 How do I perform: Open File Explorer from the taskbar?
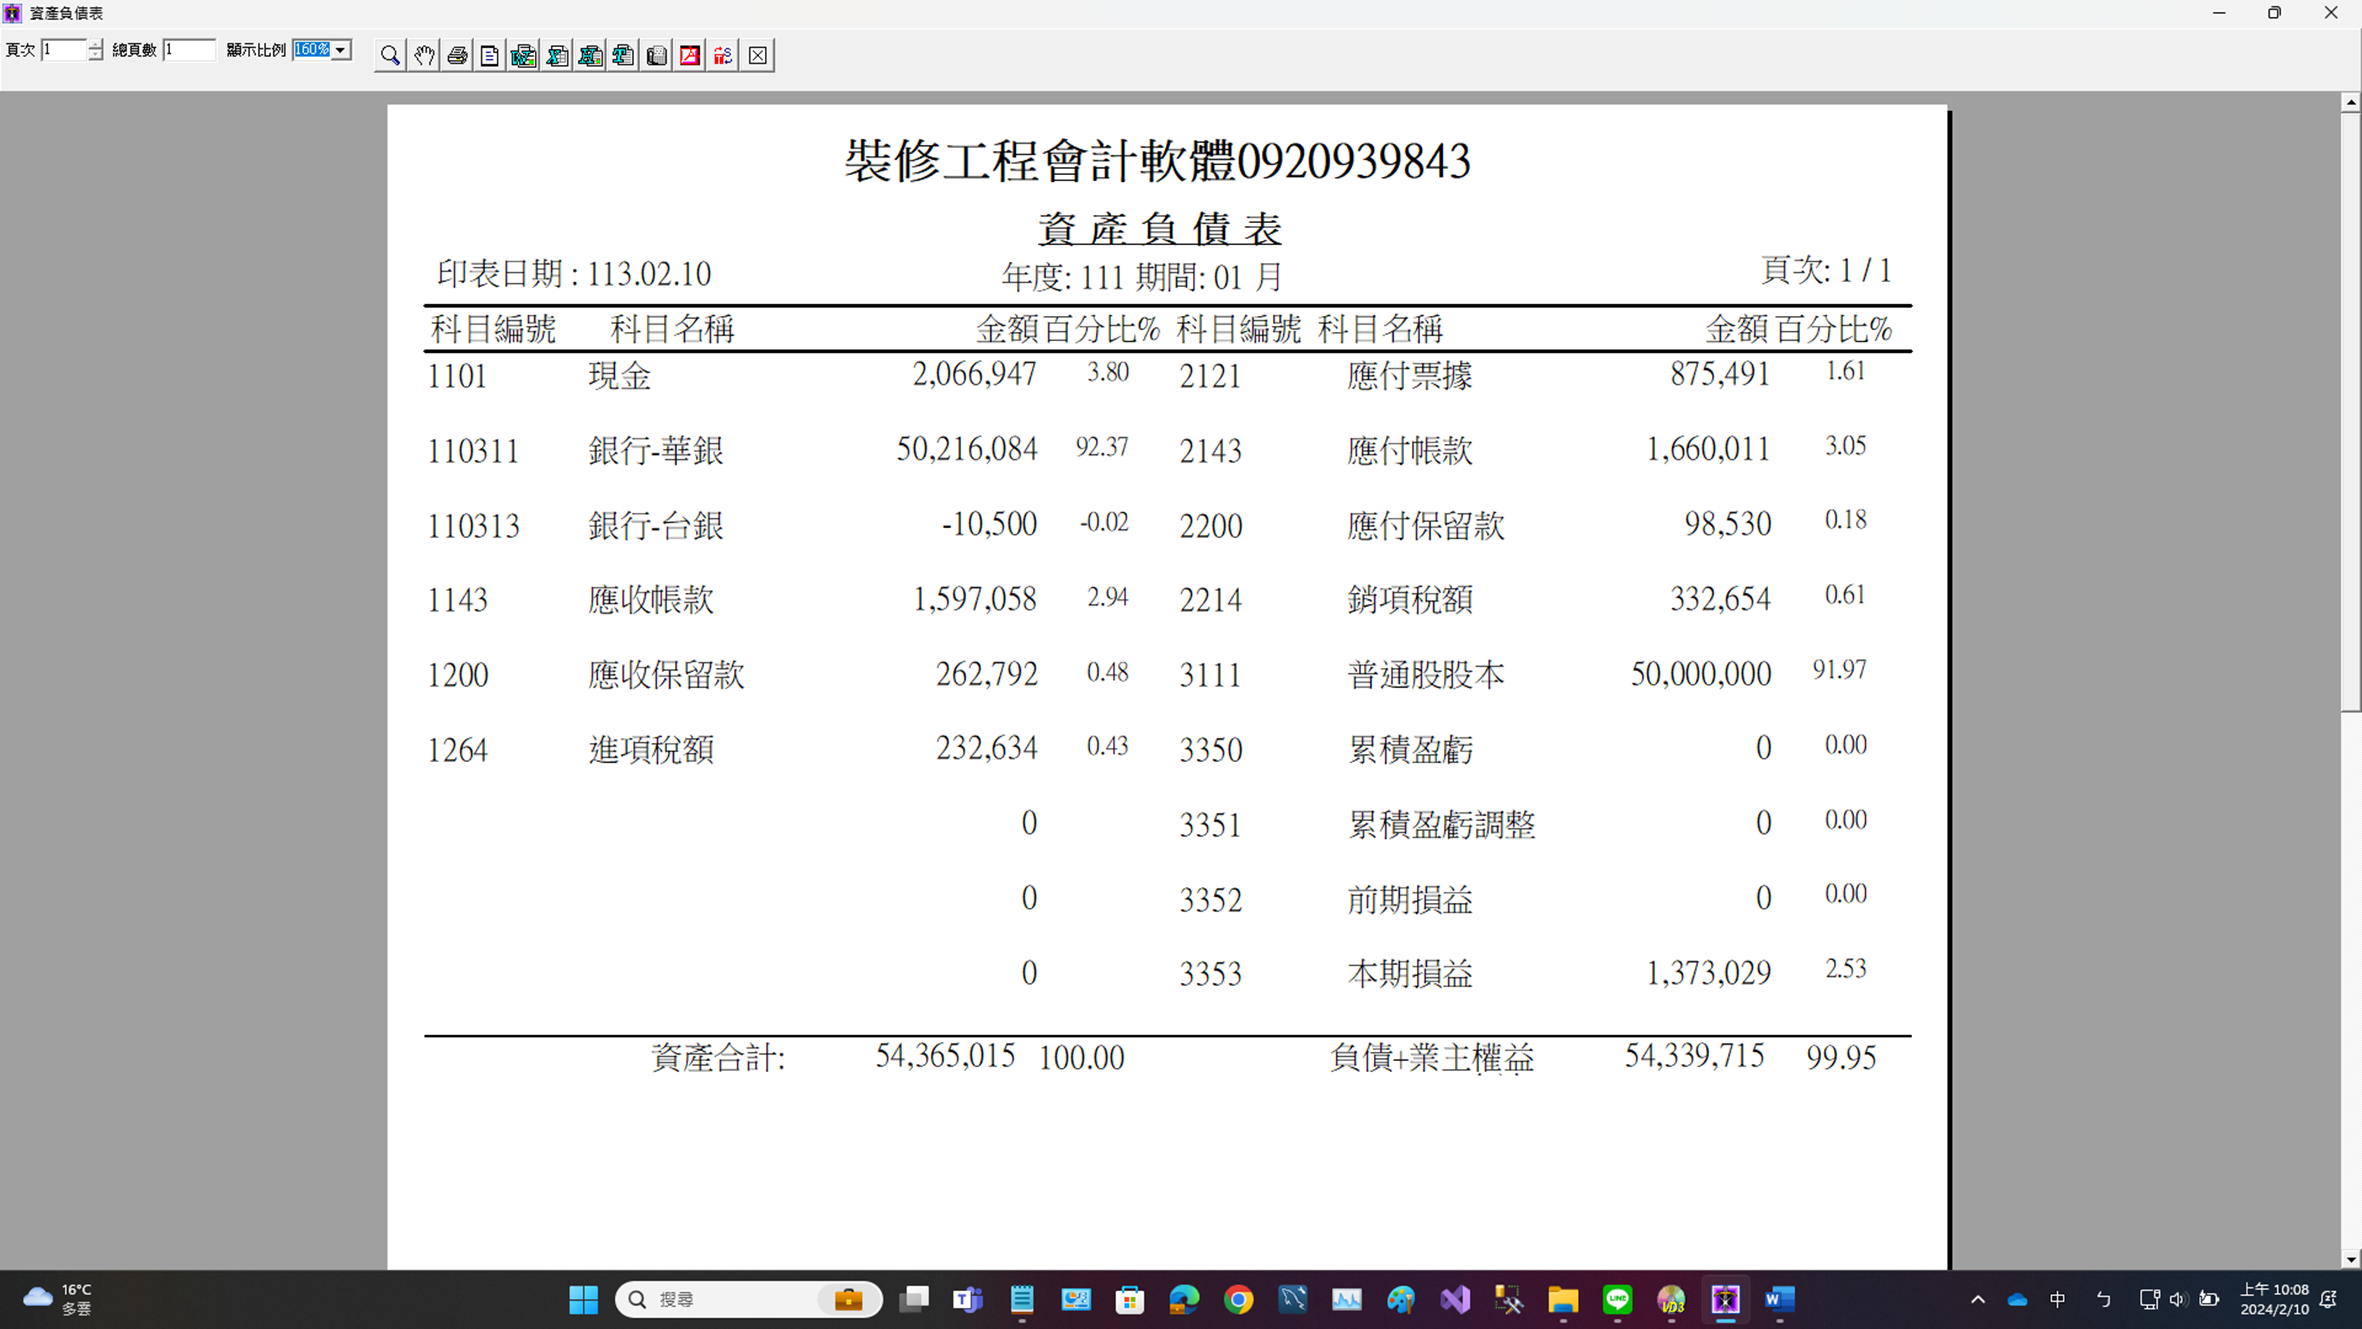1563,1299
